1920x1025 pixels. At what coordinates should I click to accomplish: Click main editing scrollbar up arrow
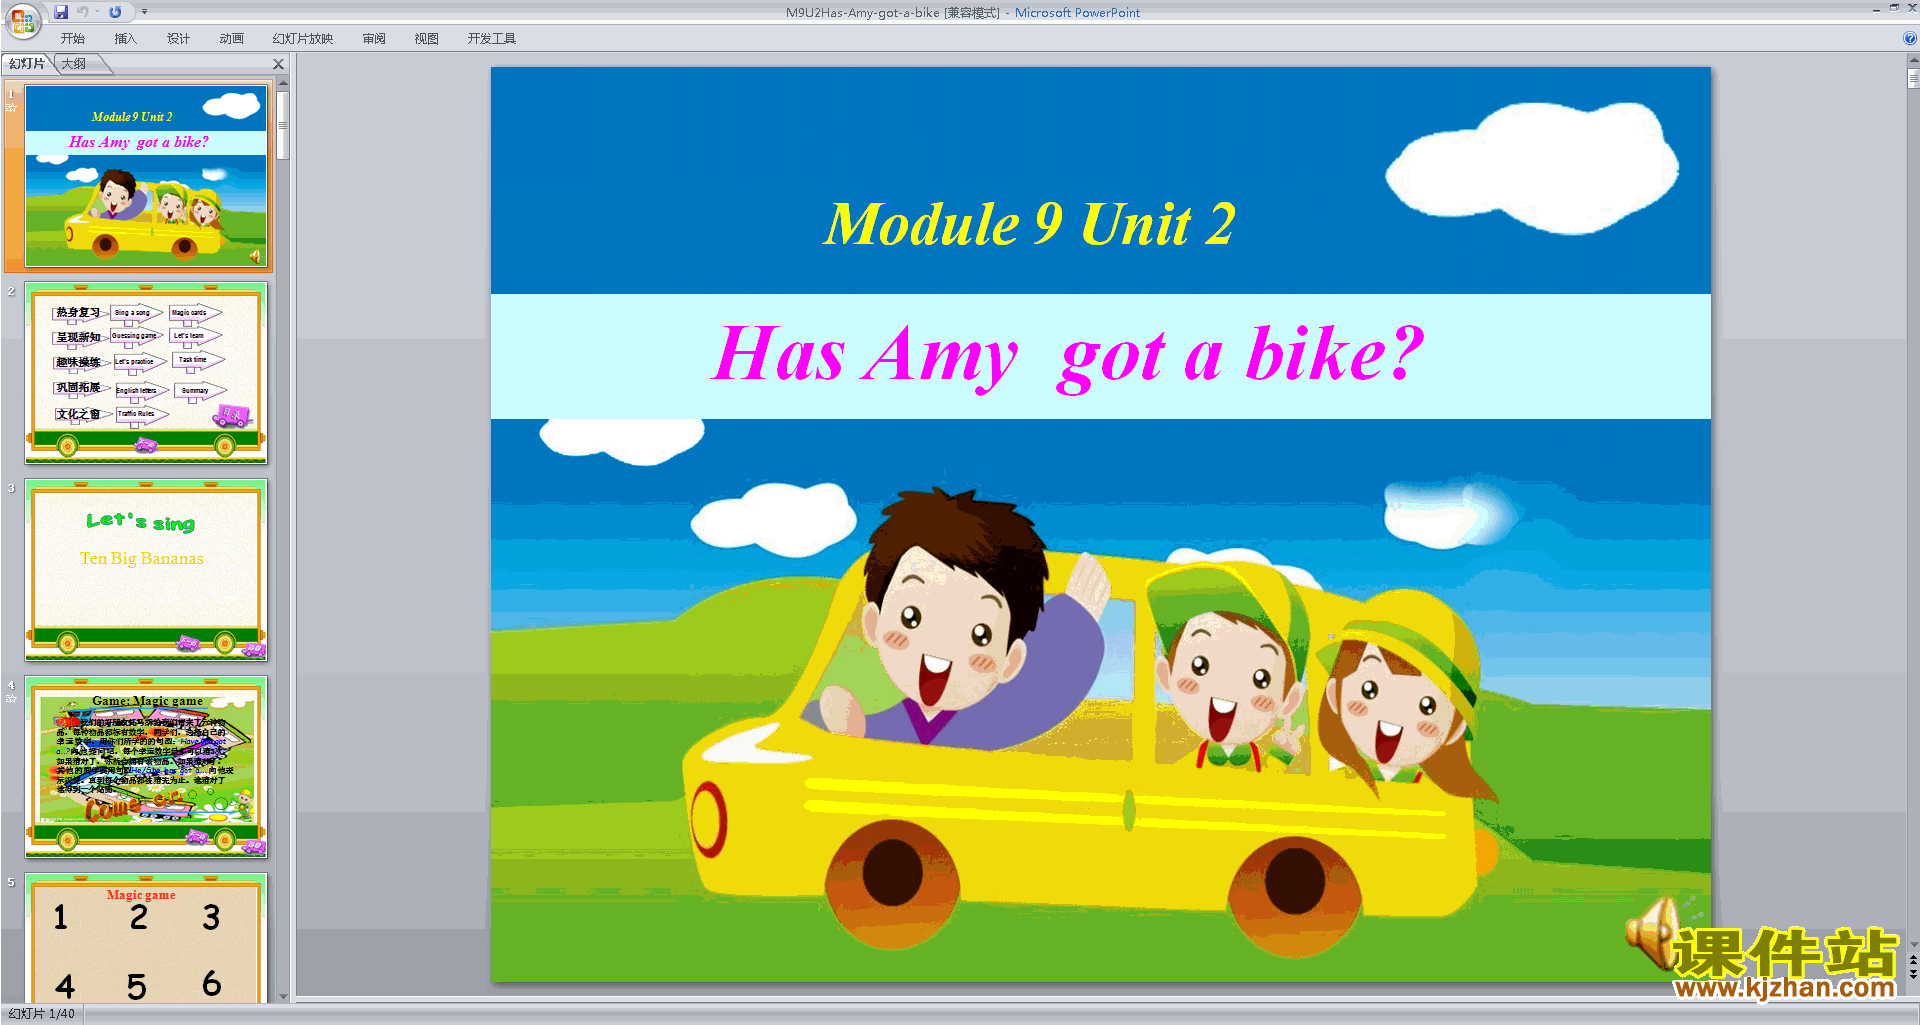[1913, 61]
